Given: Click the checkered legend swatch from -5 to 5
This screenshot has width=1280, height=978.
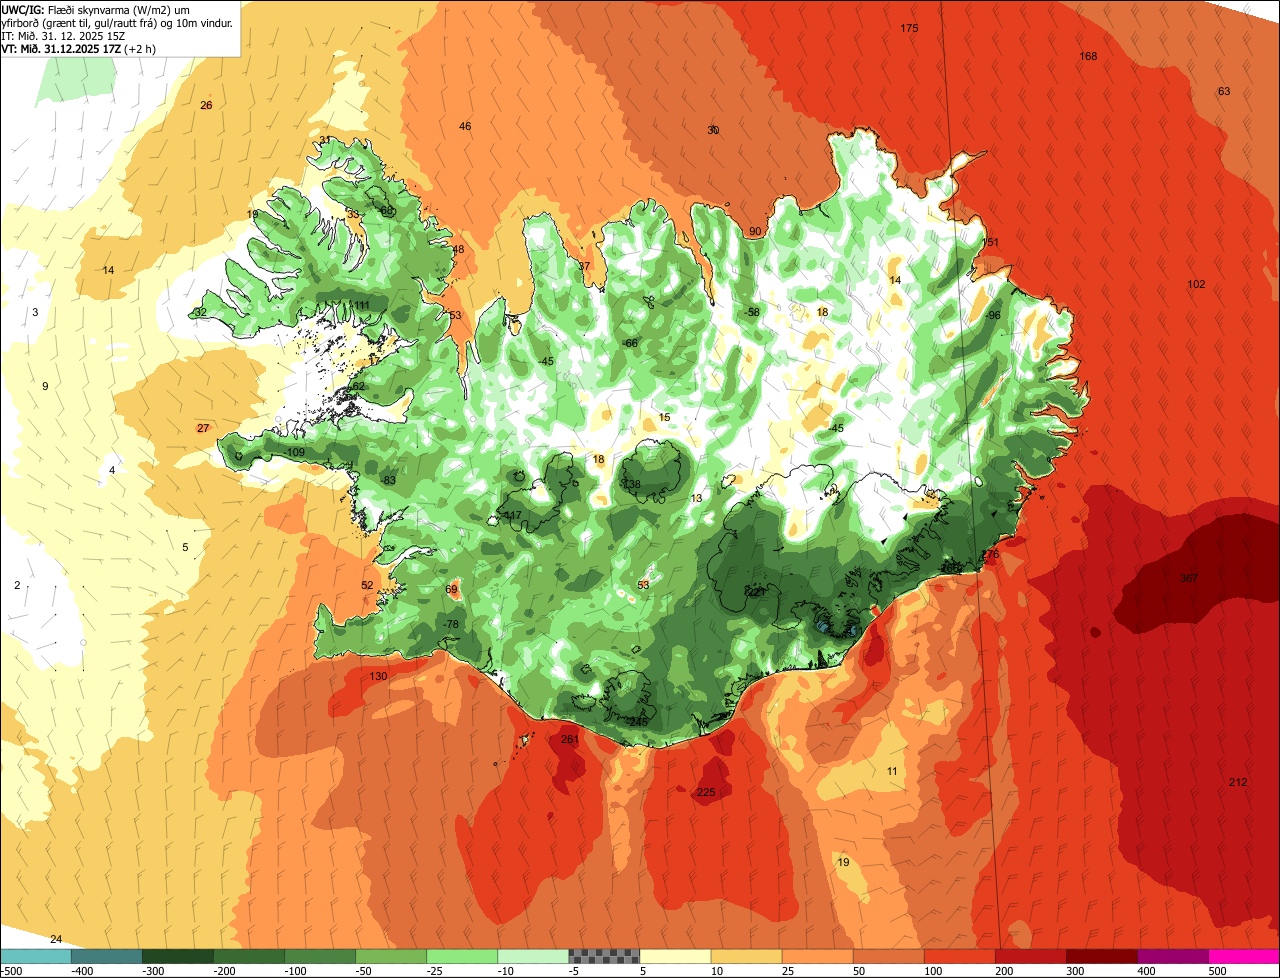Looking at the screenshot, I should click(604, 956).
